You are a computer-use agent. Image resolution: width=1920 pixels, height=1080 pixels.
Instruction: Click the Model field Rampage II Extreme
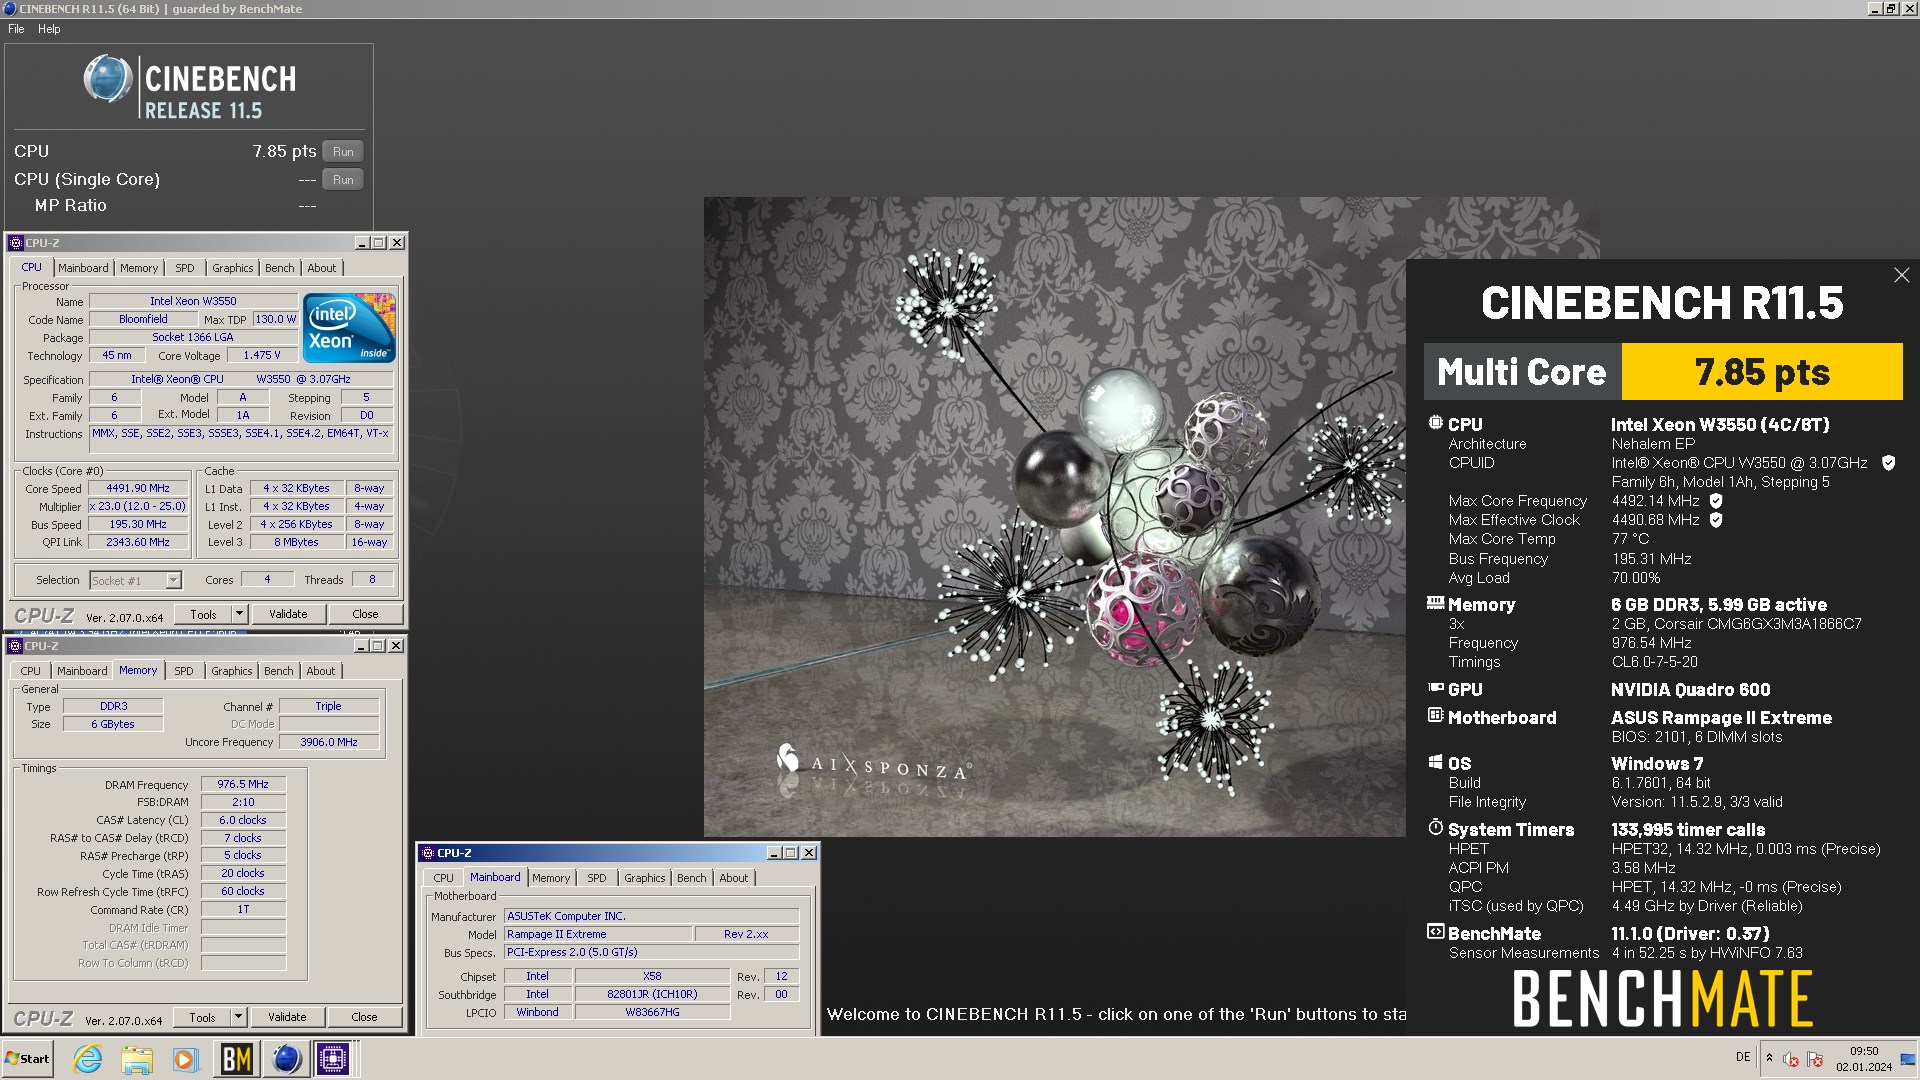coord(598,934)
